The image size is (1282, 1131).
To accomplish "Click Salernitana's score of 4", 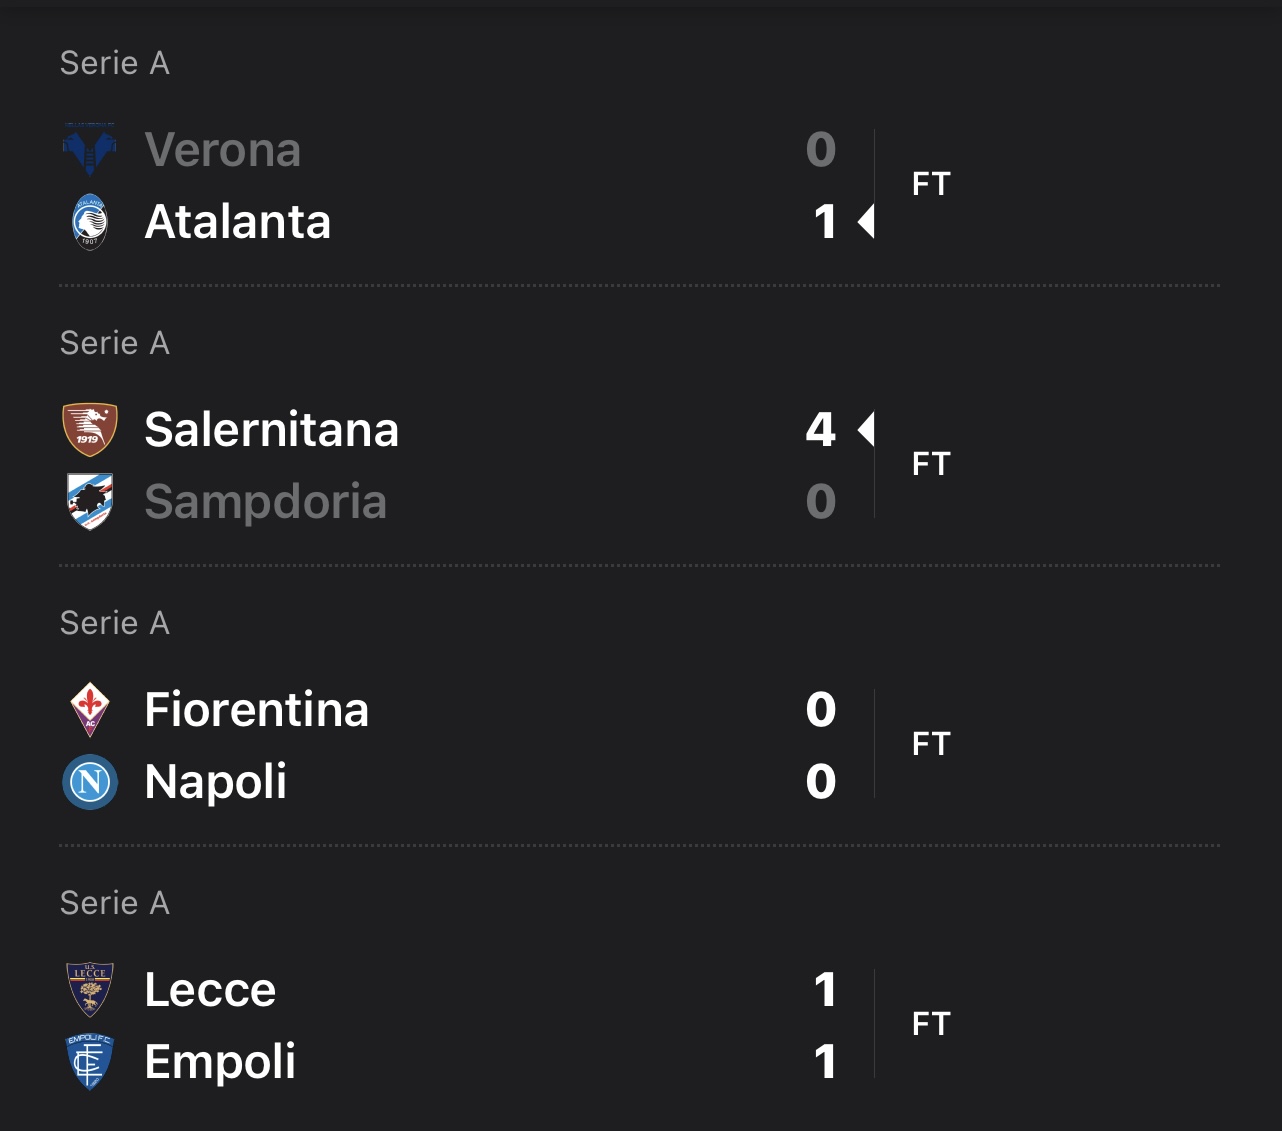I will [x=821, y=430].
